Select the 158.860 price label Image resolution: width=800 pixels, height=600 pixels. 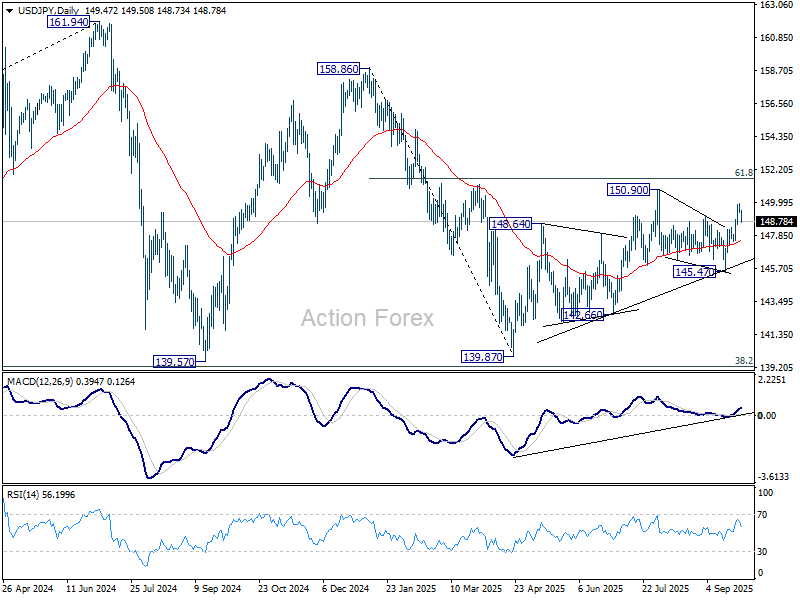(x=338, y=69)
